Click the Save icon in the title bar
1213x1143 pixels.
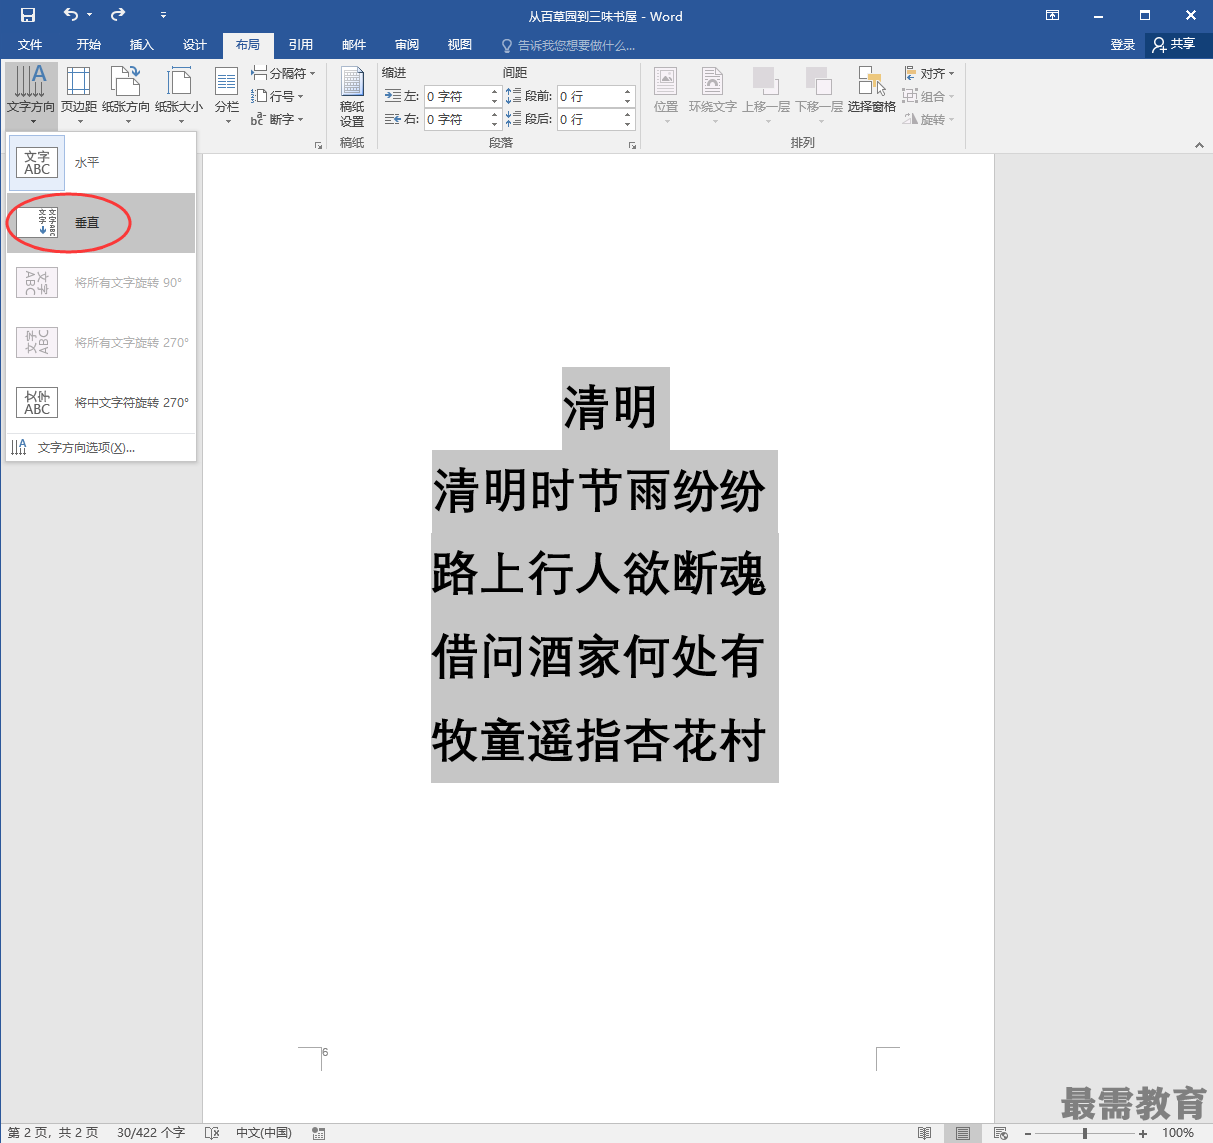click(x=28, y=15)
